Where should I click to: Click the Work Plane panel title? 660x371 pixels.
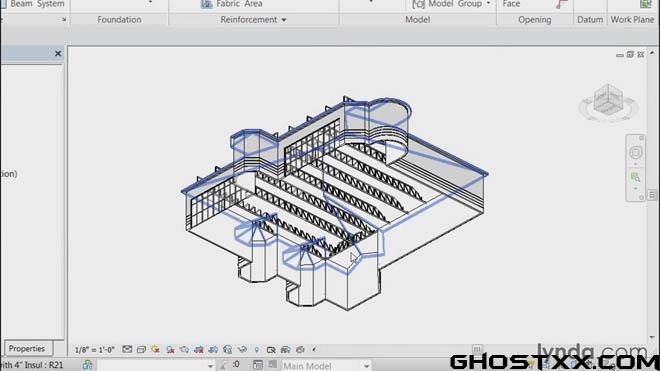633,20
